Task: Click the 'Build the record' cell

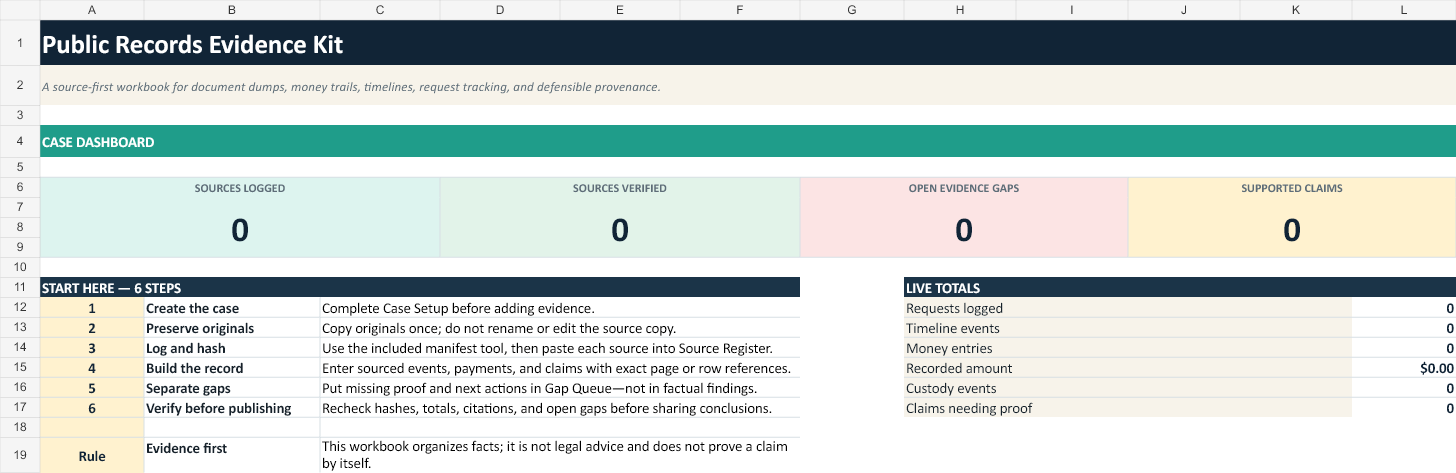Action: tap(232, 368)
